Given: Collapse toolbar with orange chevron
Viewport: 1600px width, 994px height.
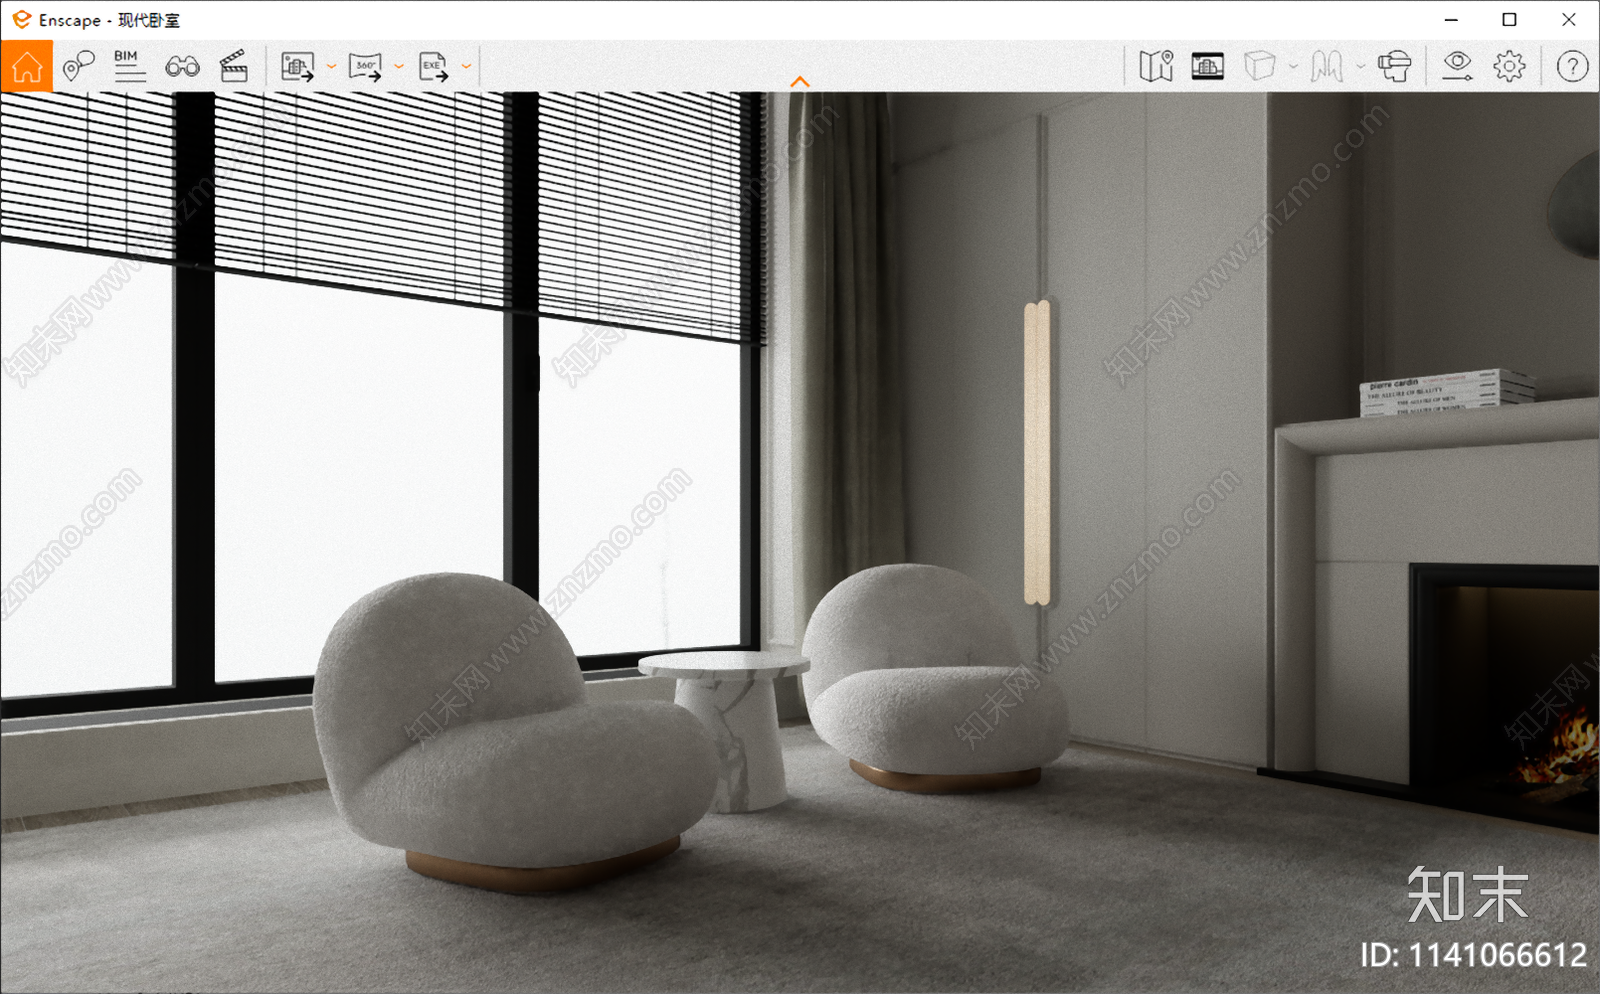Looking at the screenshot, I should (x=800, y=82).
